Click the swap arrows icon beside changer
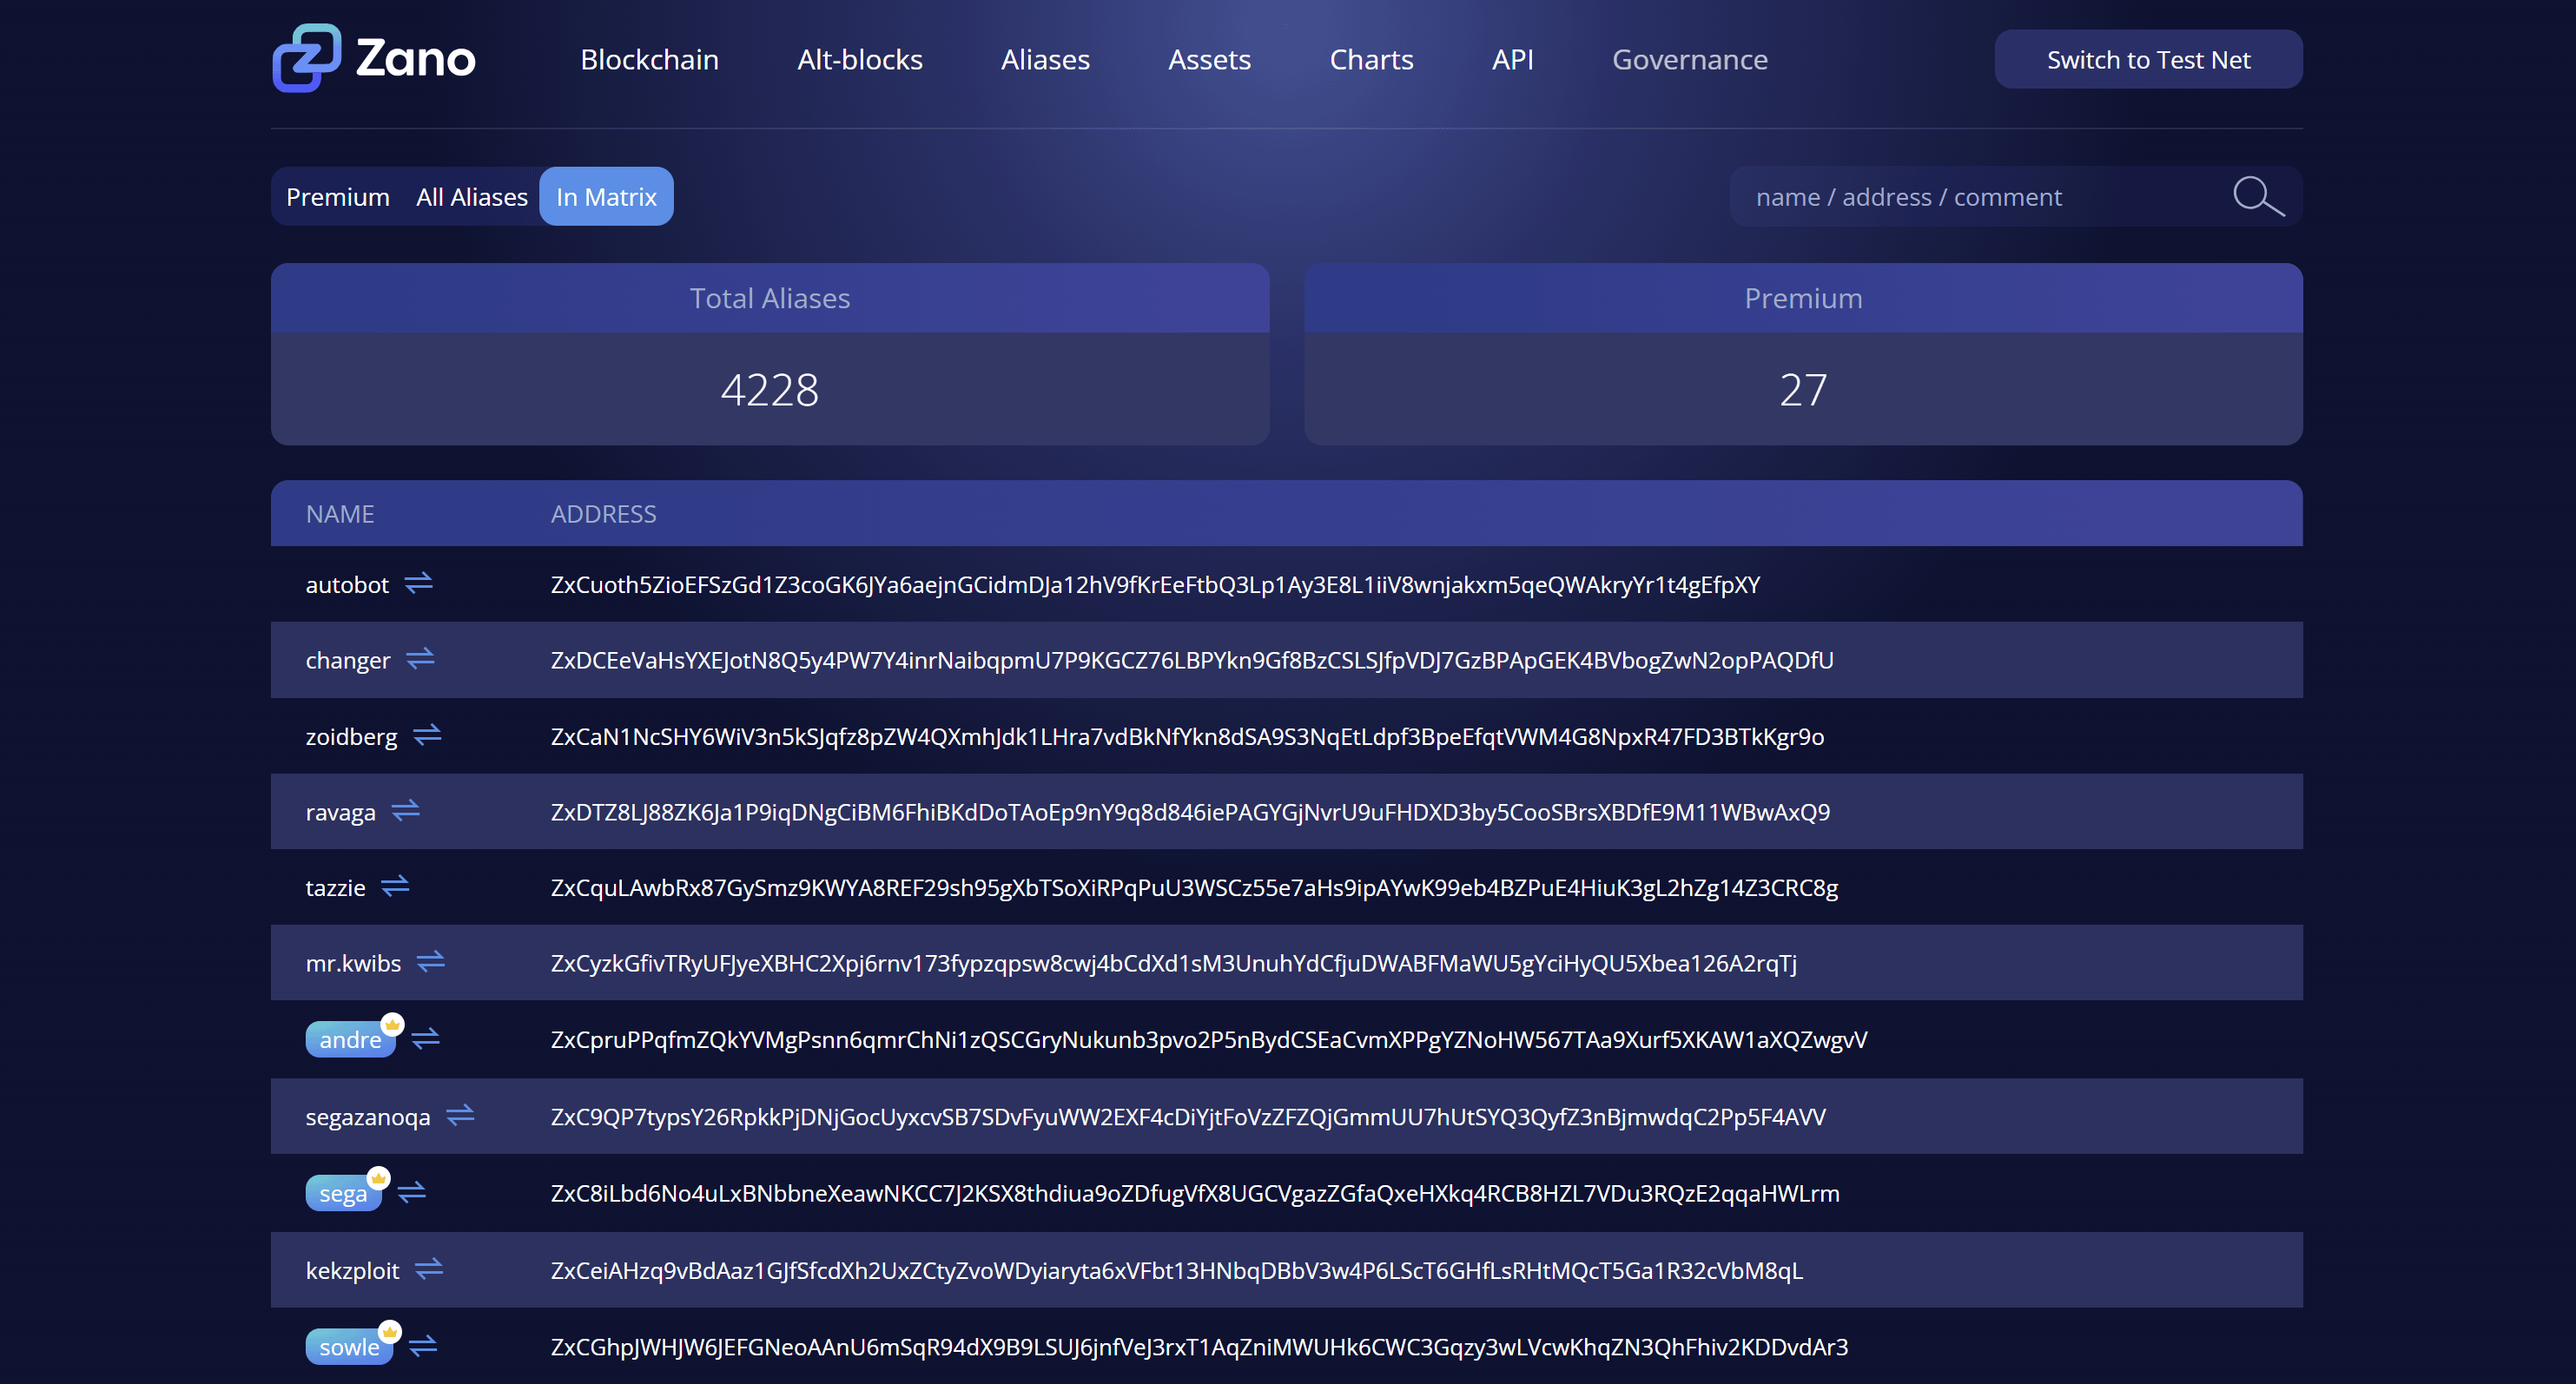 click(x=420, y=659)
